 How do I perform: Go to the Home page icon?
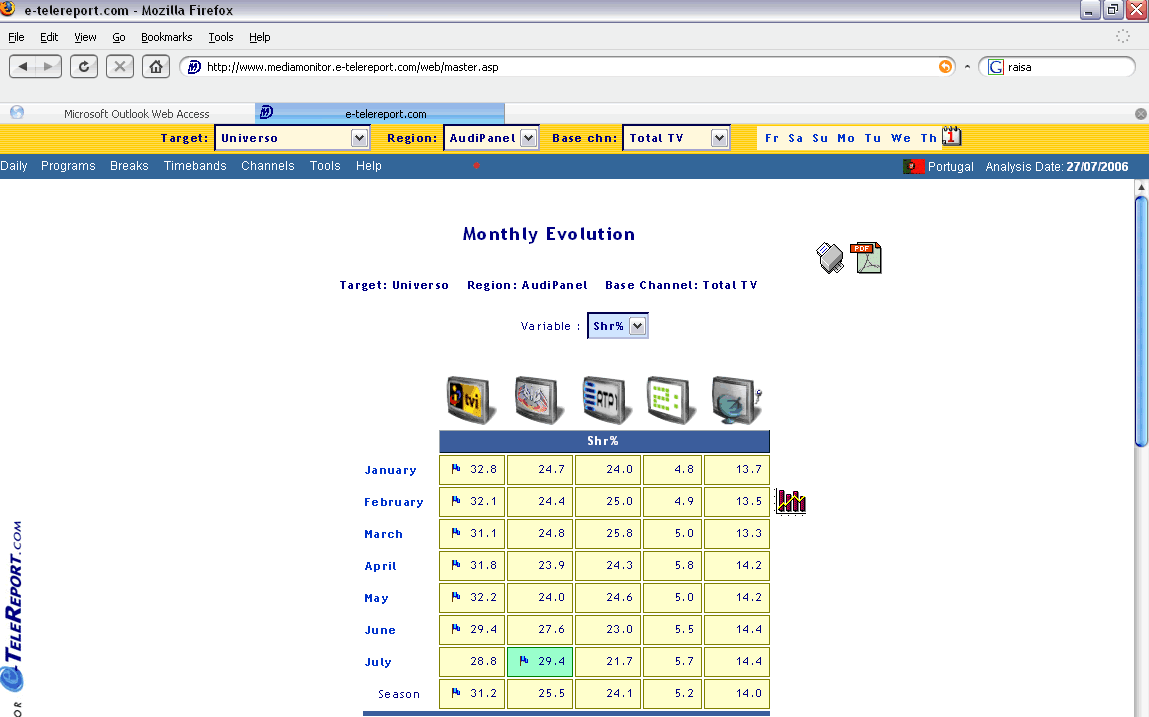155,67
